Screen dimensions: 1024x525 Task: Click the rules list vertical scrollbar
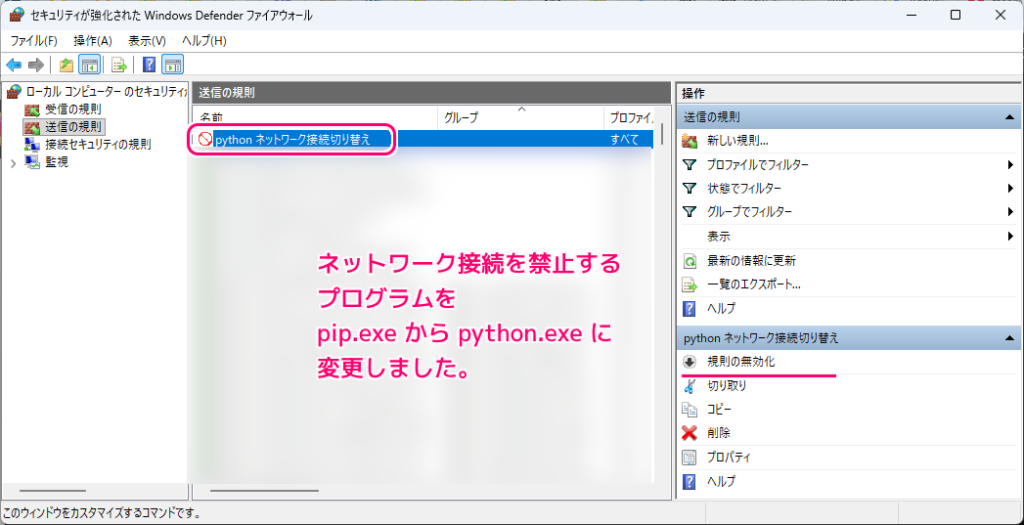662,134
